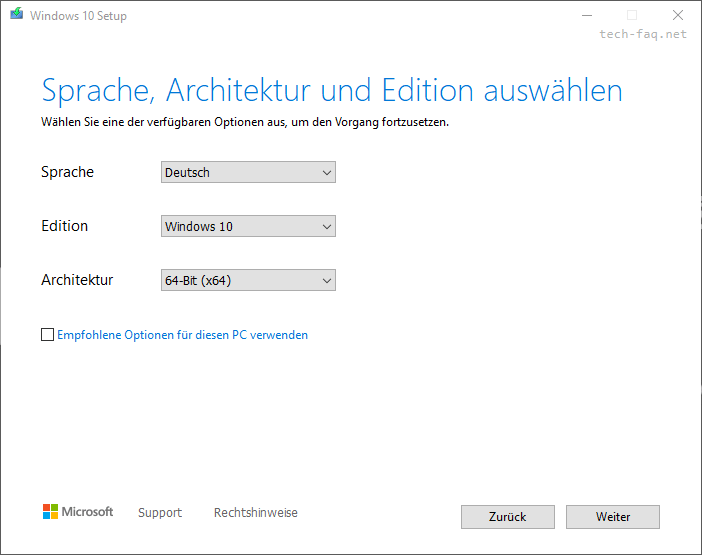Click the 'Architektur' field label

click(77, 280)
